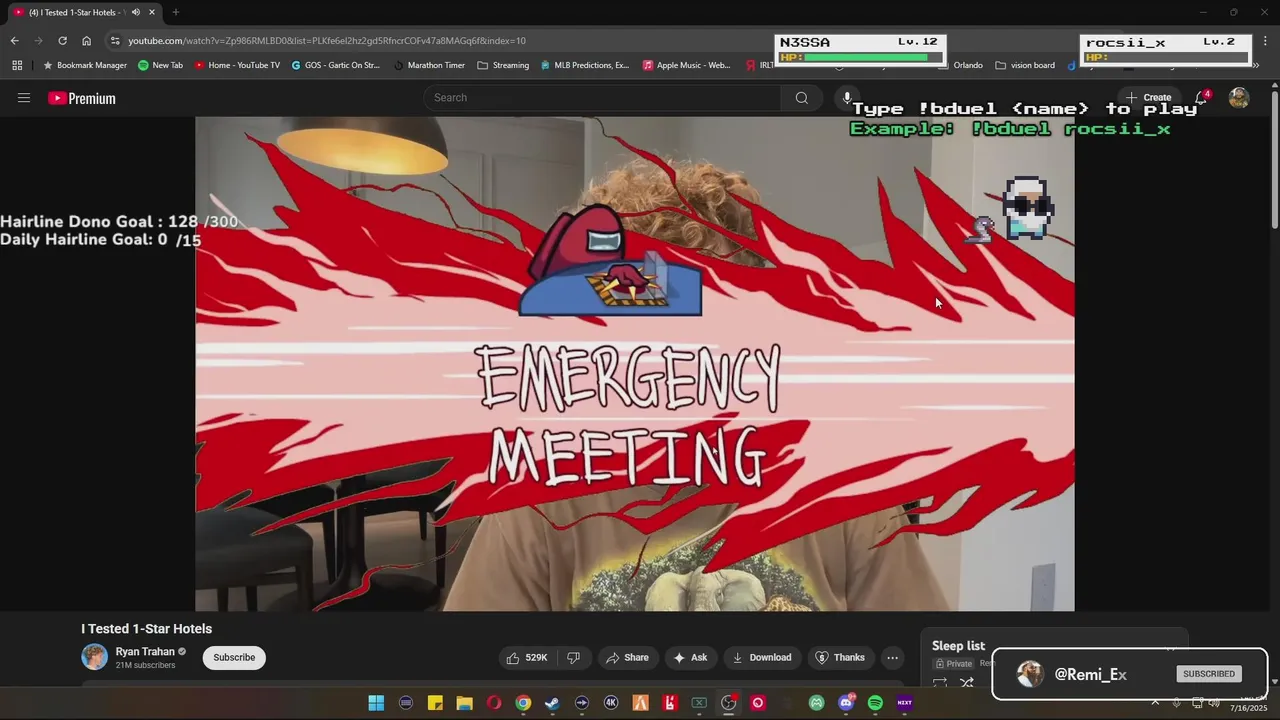Download the video
The height and width of the screenshot is (720, 1280).
tap(762, 657)
